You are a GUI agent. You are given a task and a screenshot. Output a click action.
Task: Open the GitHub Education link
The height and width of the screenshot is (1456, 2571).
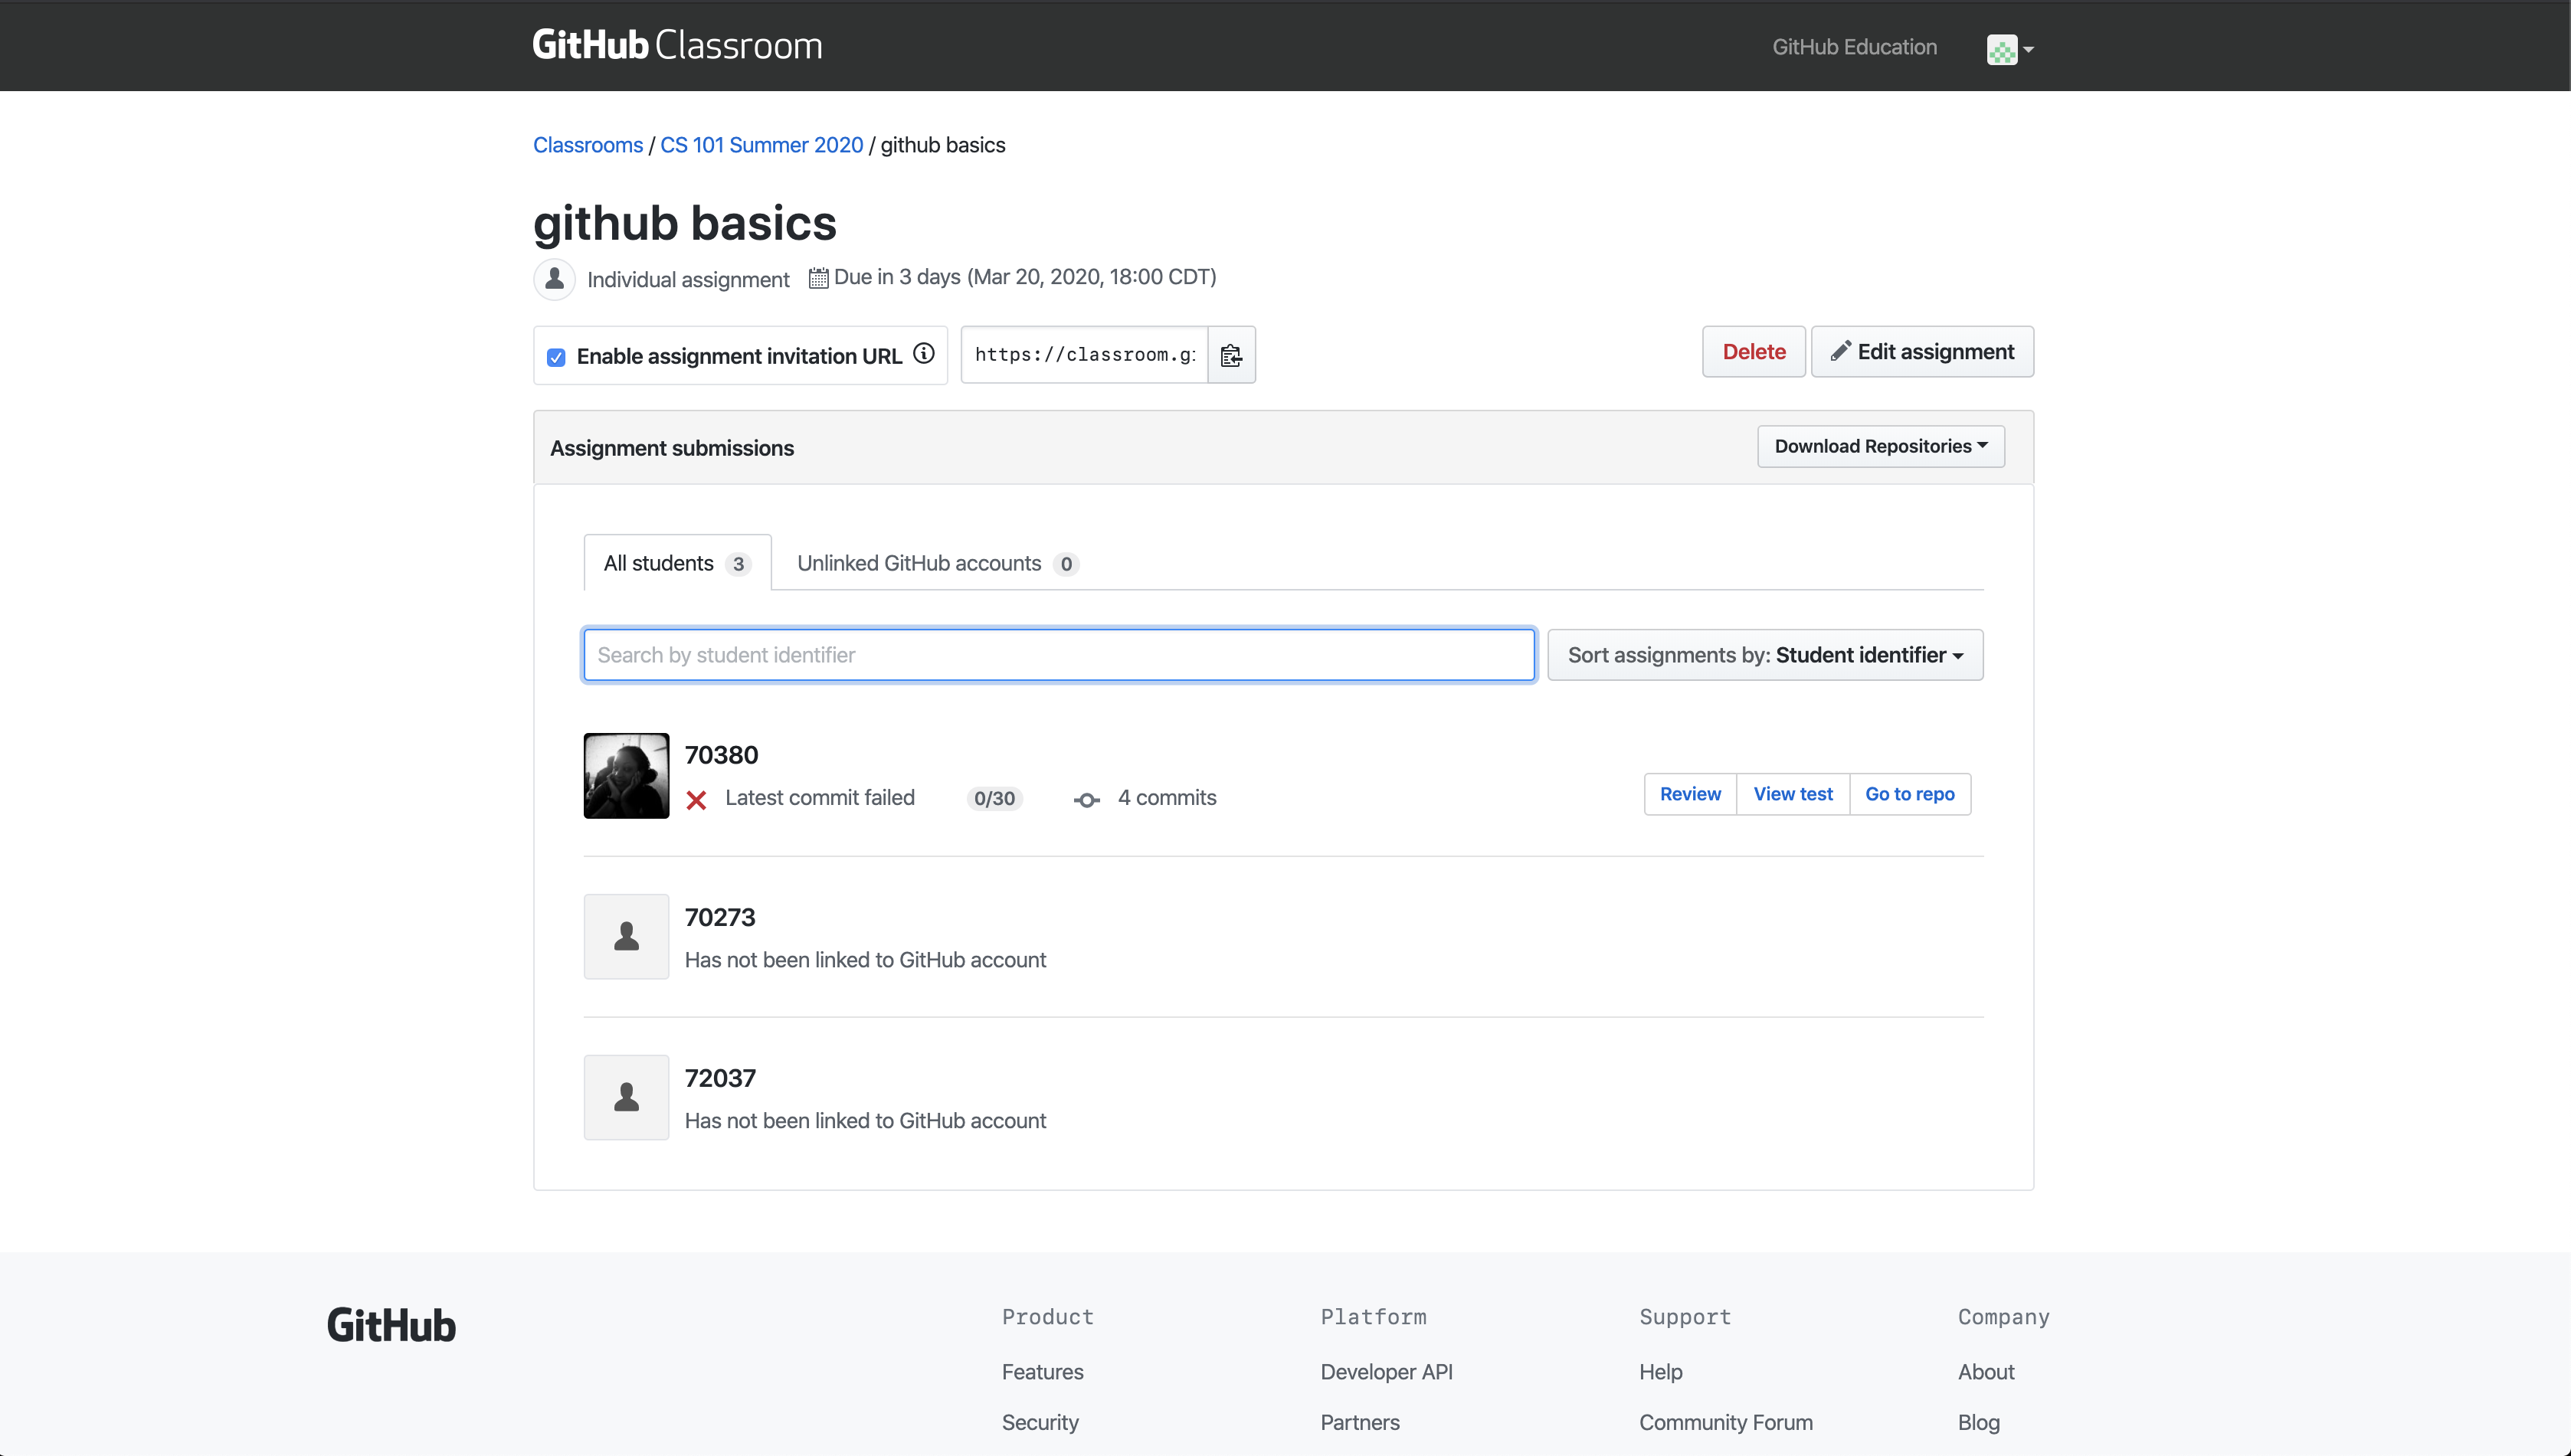click(1854, 47)
